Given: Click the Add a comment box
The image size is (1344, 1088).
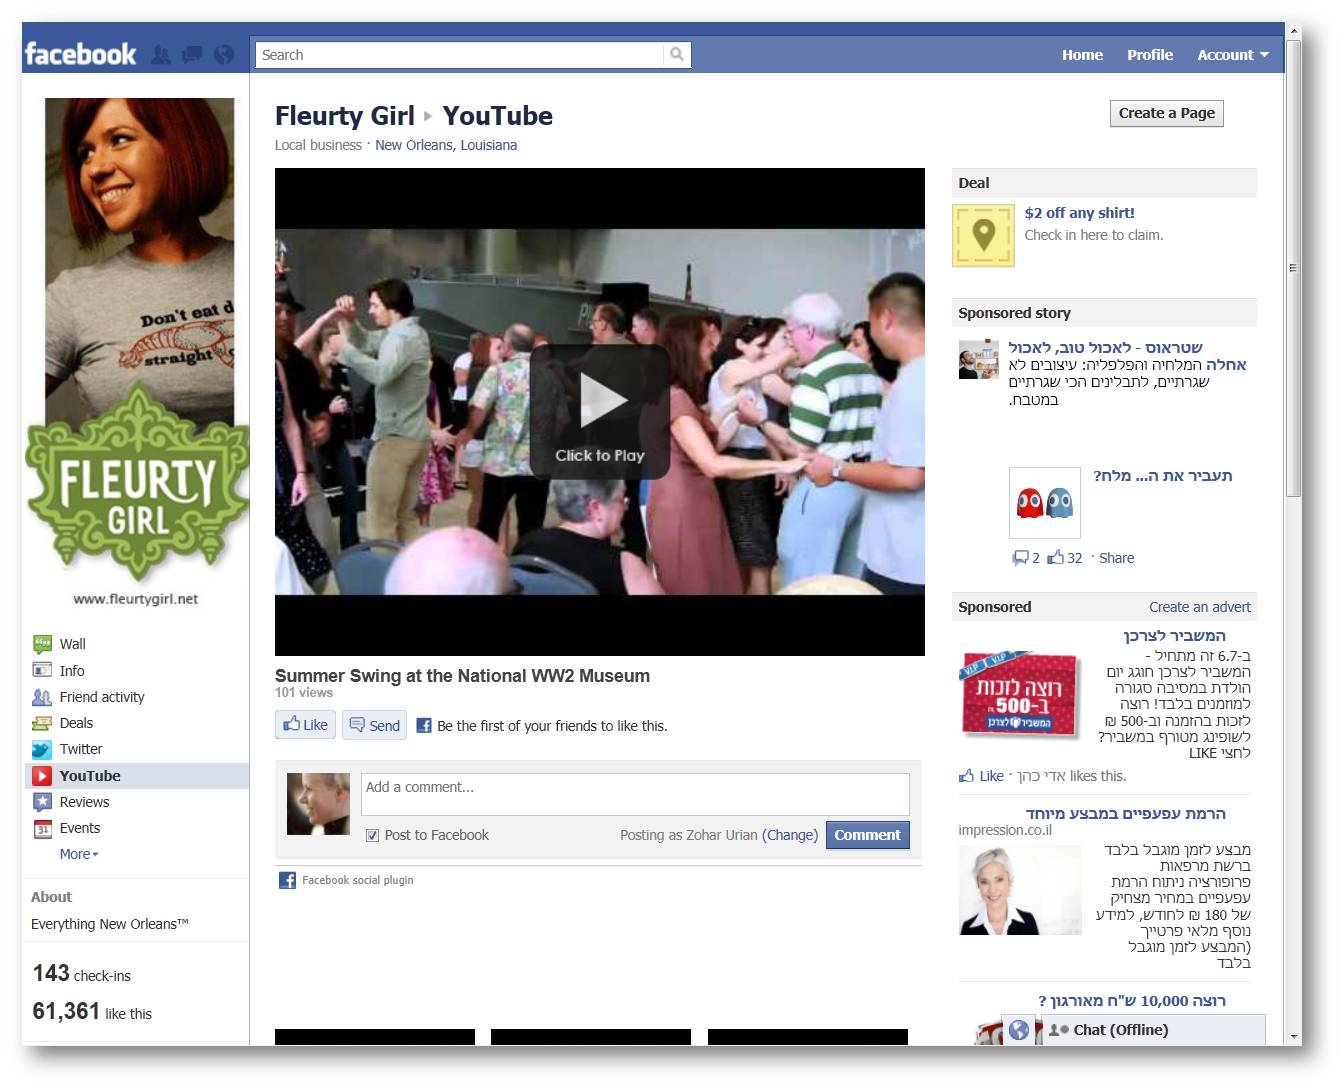Looking at the screenshot, I should tap(635, 794).
